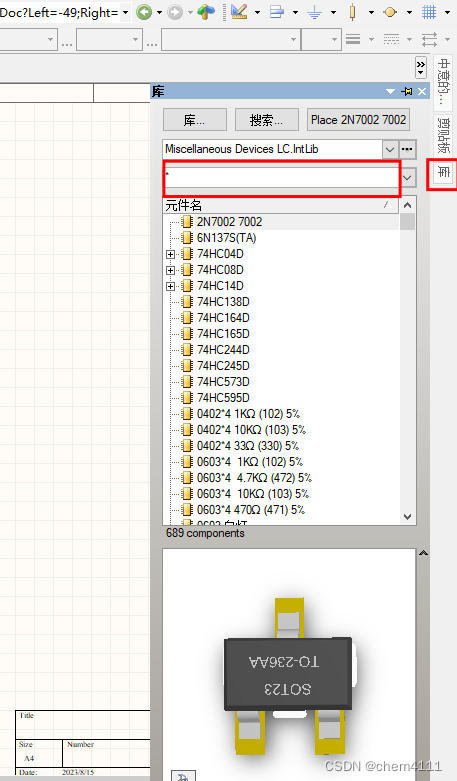Open toolbar overflow chevron button
Viewport: 457px width, 781px height.
421,67
